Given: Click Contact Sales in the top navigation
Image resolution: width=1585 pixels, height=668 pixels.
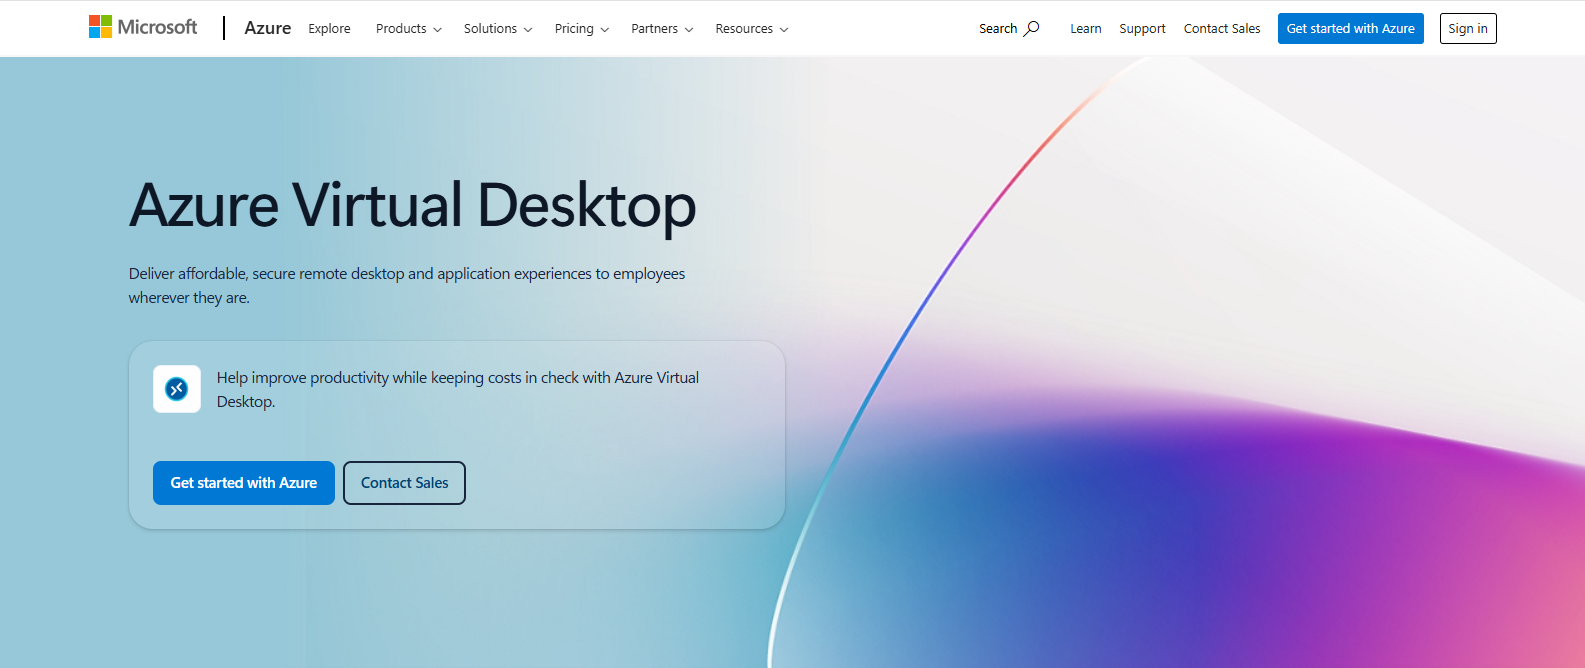Looking at the screenshot, I should [1222, 28].
